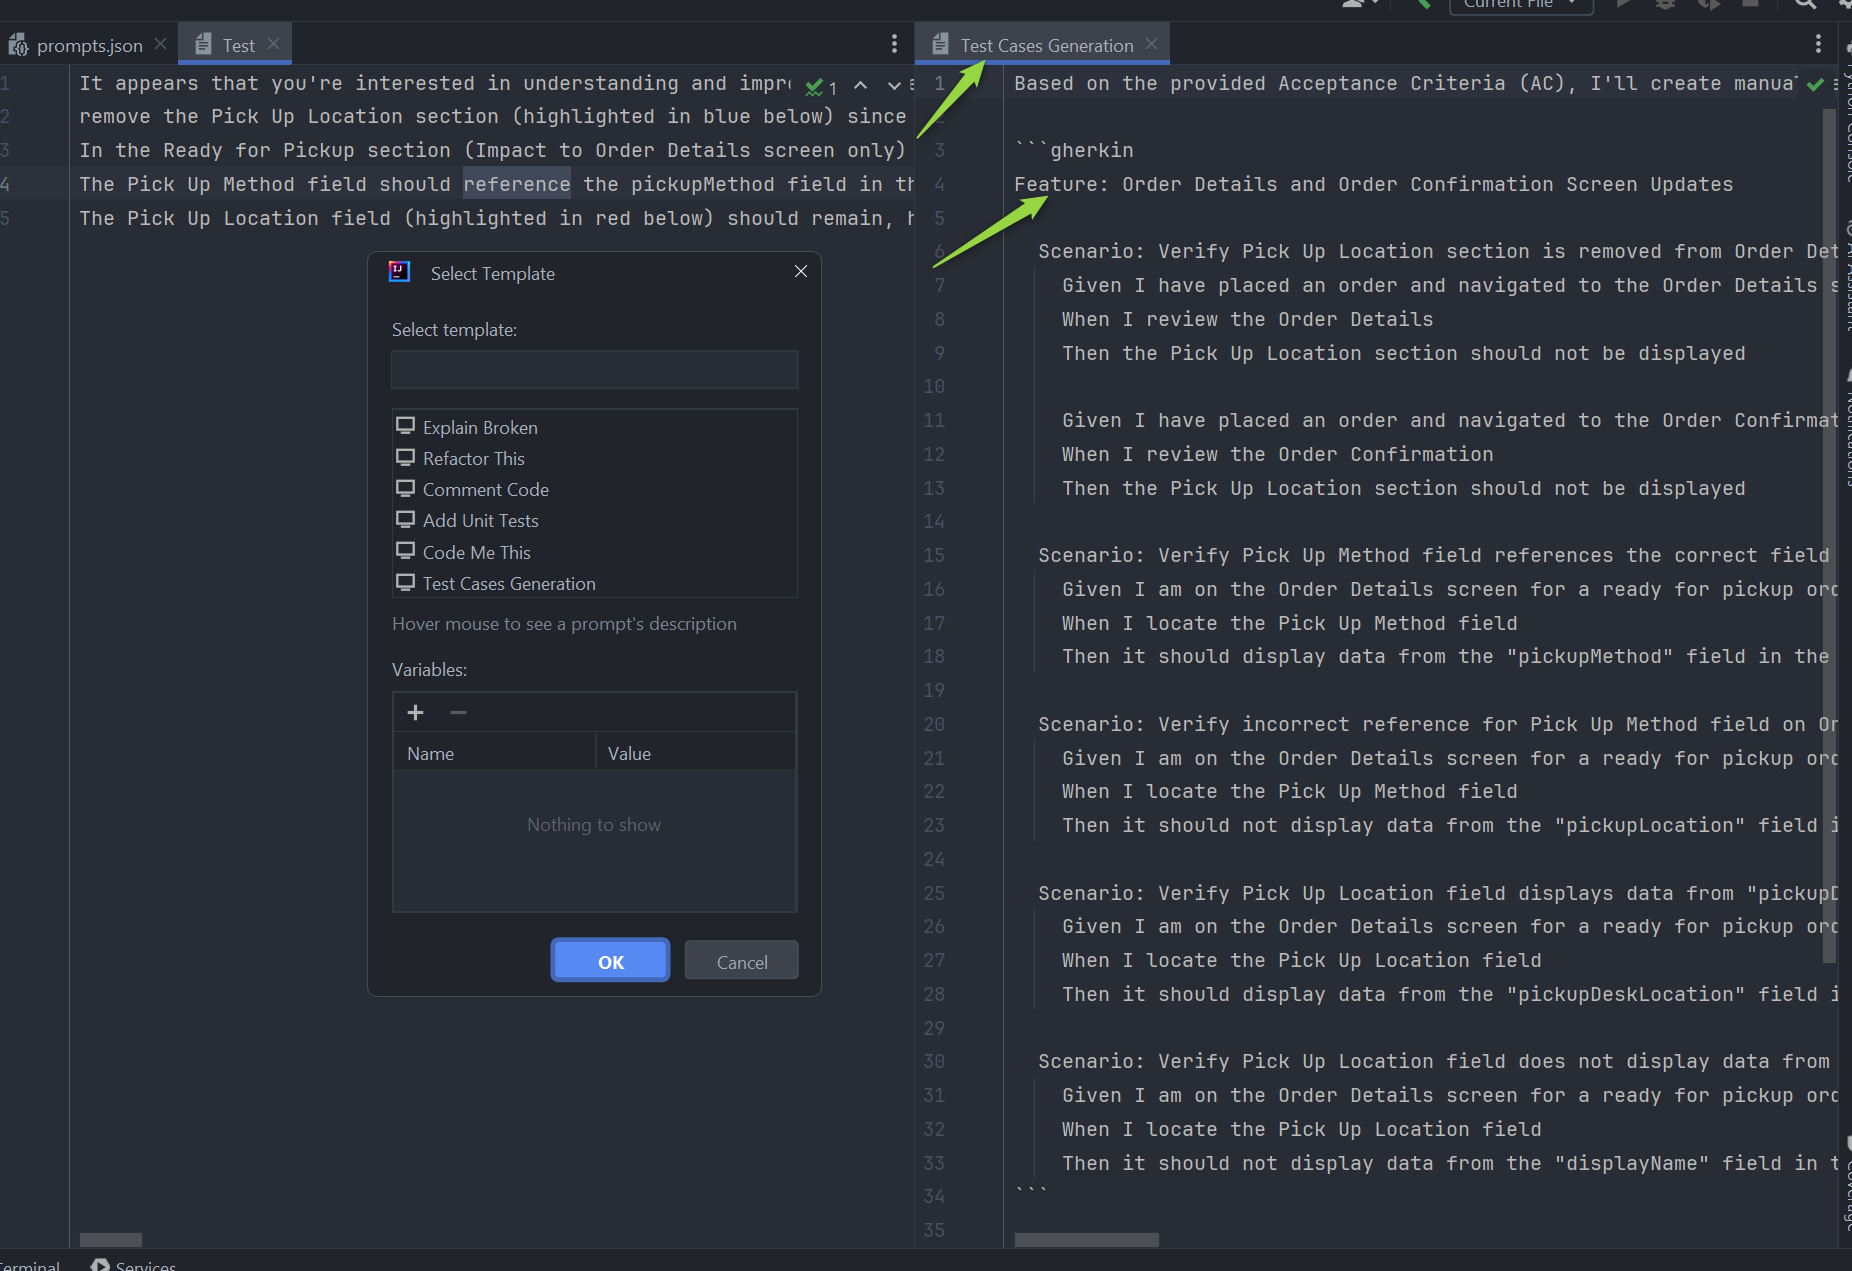
Task: Click 'Hover mouse to see a prompt's description' text
Action: 564,623
